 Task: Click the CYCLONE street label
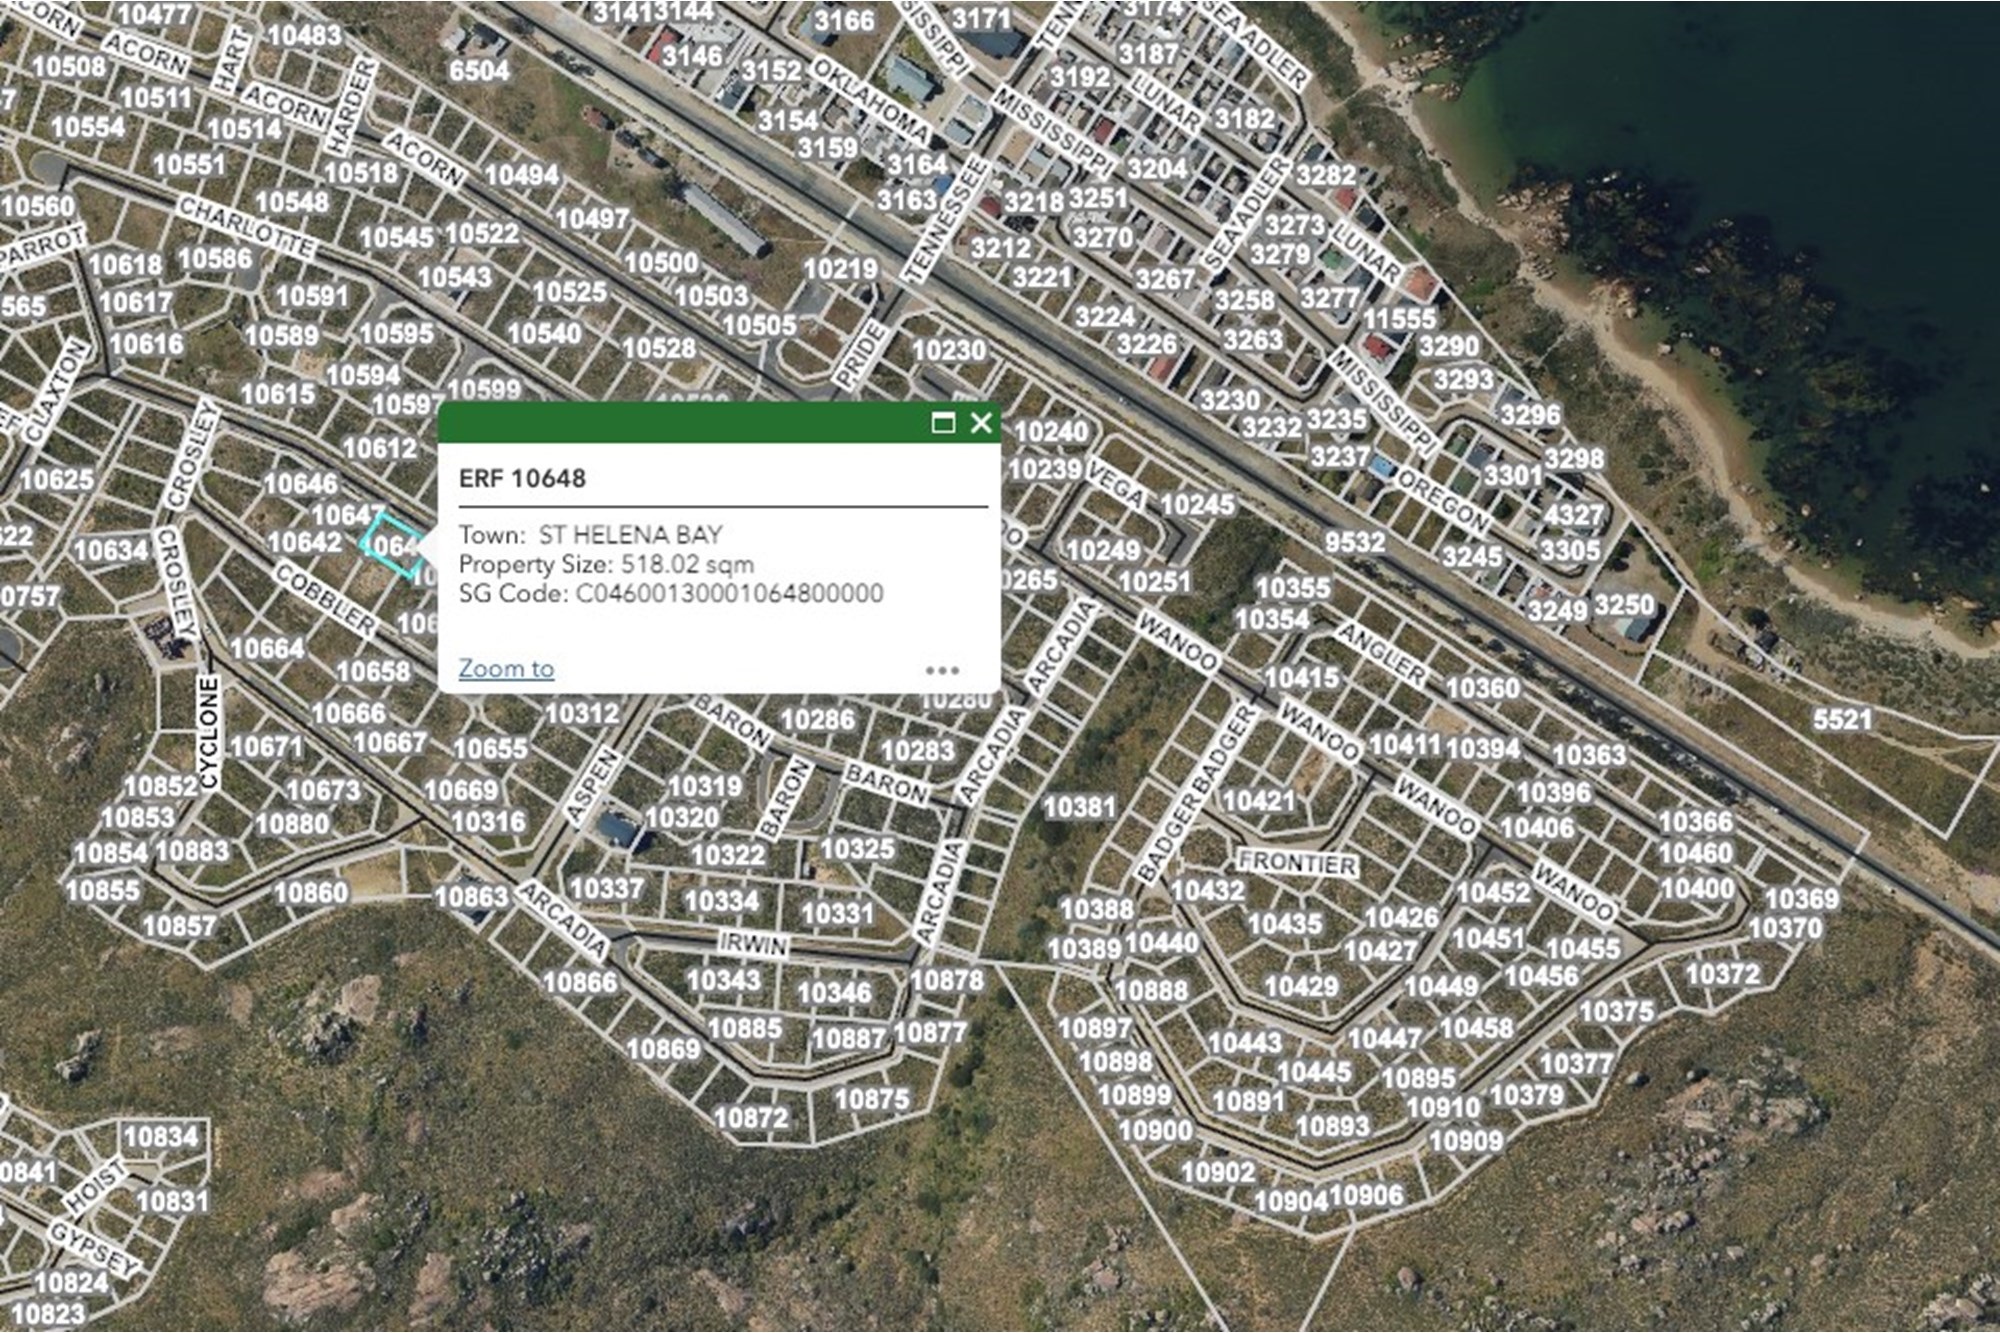[208, 733]
